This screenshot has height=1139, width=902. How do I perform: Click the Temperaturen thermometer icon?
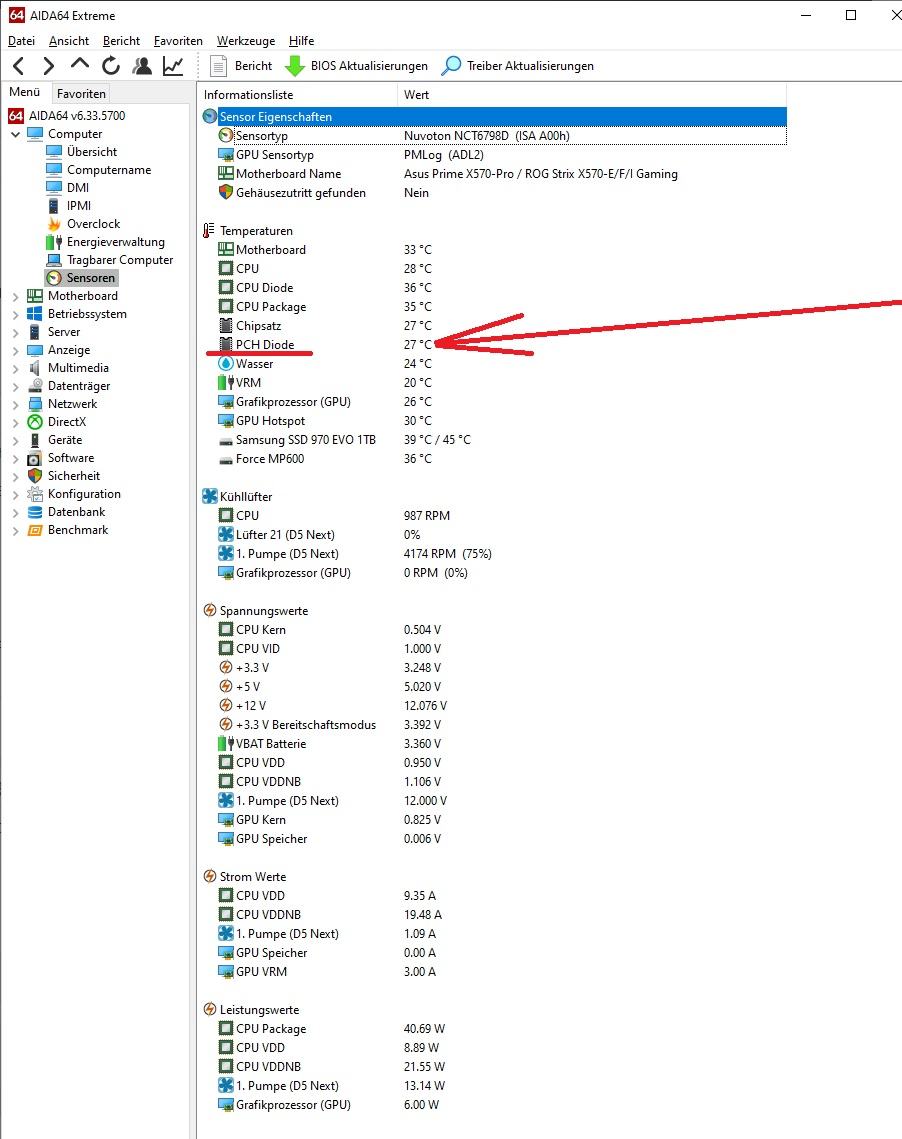click(209, 230)
